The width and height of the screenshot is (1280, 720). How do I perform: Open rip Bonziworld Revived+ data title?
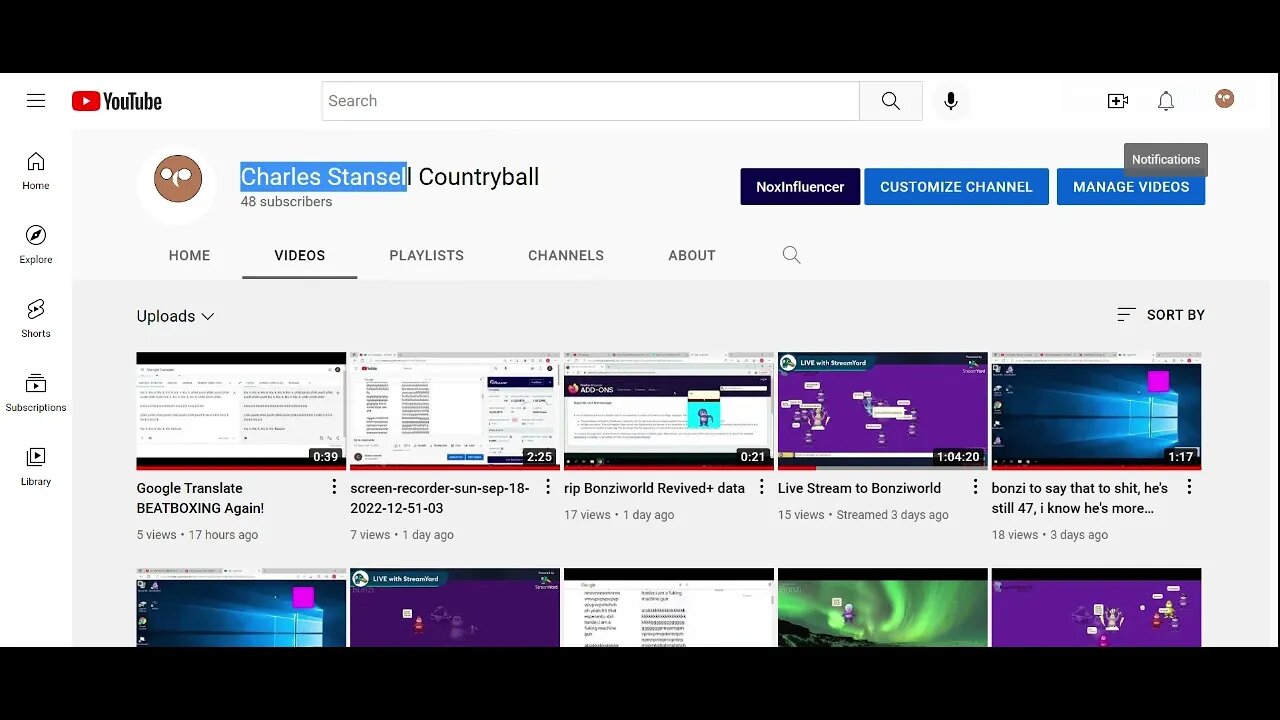(x=654, y=488)
